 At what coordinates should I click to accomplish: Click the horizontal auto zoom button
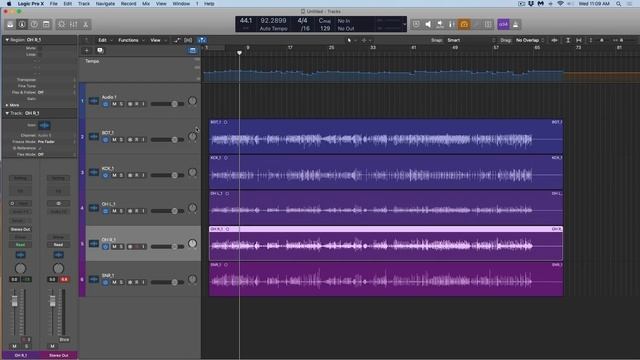pyautogui.click(x=579, y=40)
